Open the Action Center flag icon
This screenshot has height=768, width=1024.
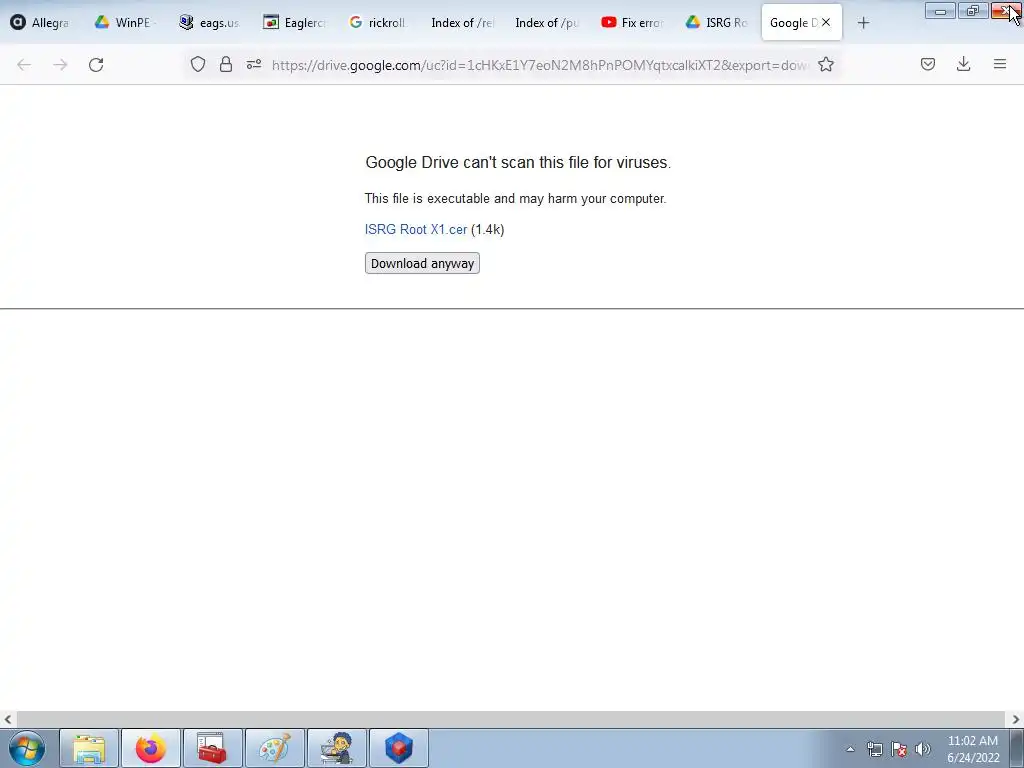899,749
